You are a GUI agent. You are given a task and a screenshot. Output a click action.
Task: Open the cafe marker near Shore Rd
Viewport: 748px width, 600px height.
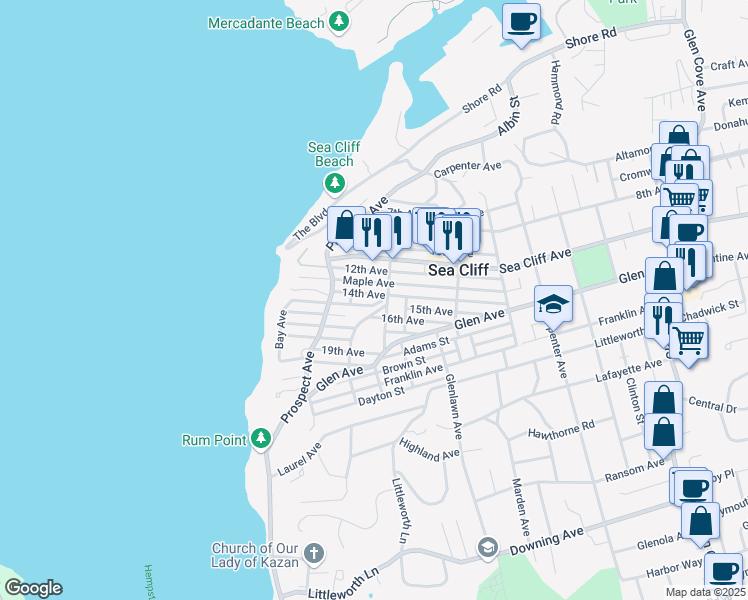(520, 23)
